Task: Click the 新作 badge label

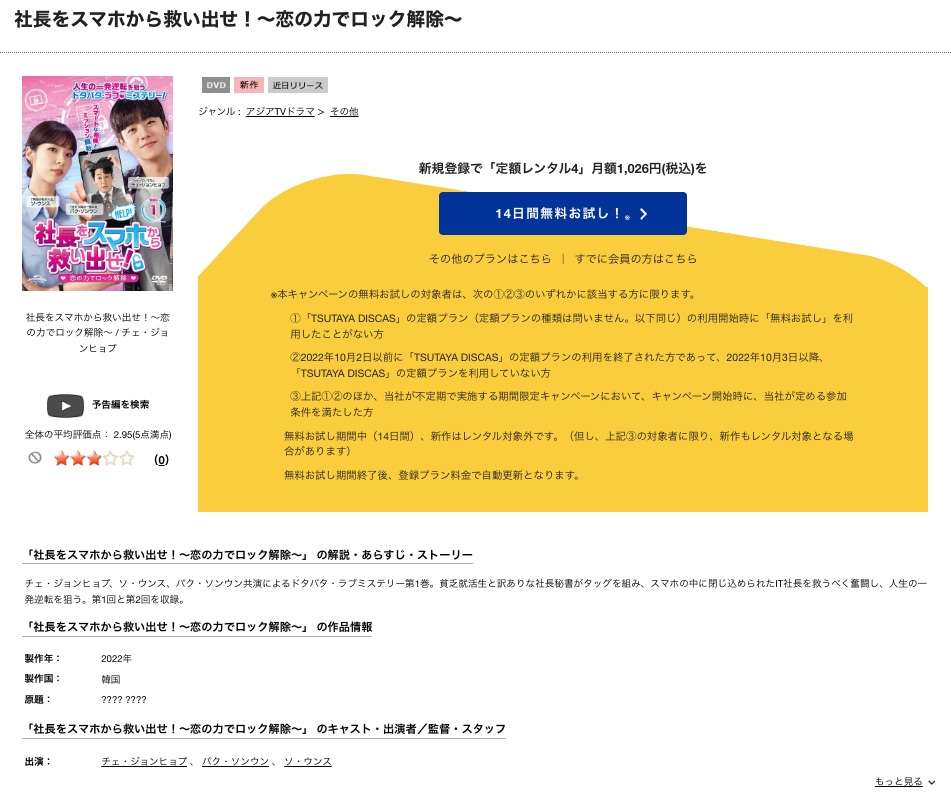Action: pyautogui.click(x=249, y=86)
